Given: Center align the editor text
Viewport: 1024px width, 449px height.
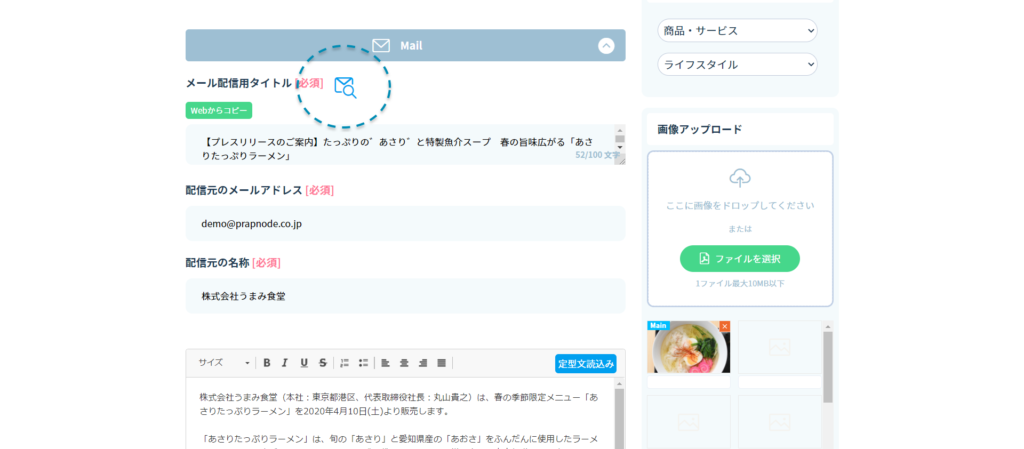Looking at the screenshot, I should (404, 363).
